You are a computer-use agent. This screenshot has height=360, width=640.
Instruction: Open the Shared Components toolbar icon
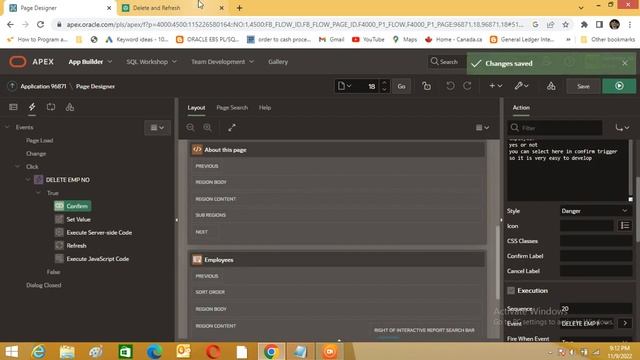pos(551,86)
